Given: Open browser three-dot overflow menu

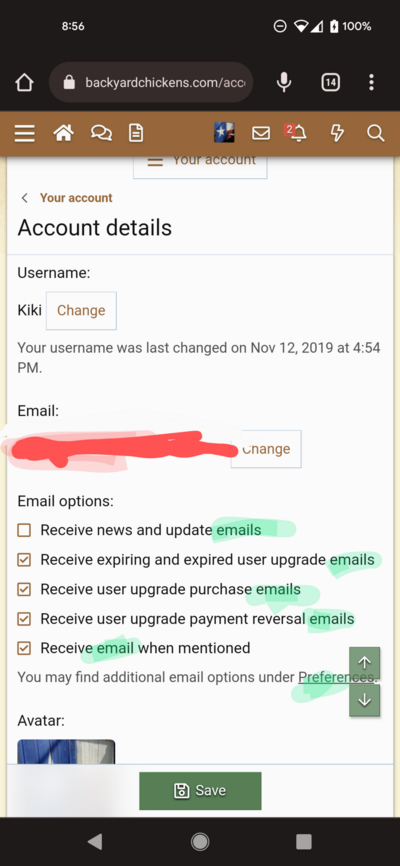Looking at the screenshot, I should pyautogui.click(x=371, y=82).
